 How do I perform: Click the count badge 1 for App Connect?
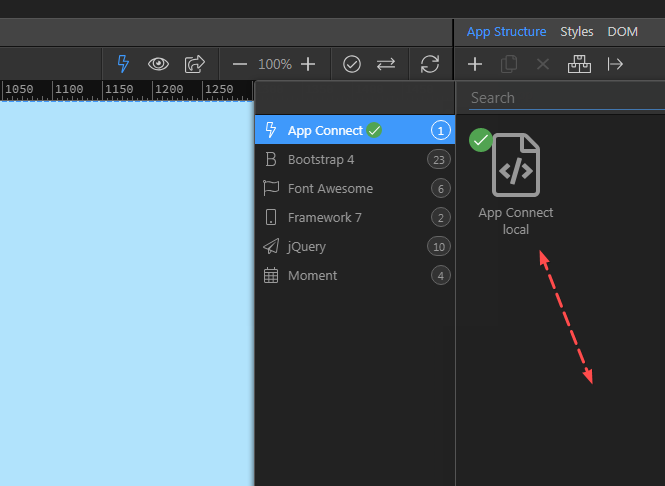[x=441, y=131]
